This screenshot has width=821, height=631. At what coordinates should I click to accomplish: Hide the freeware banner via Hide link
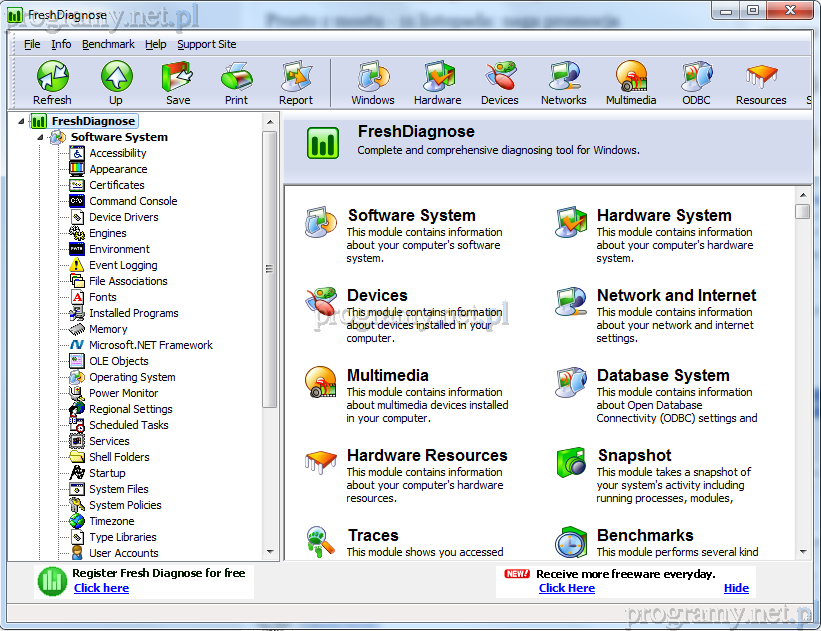point(736,588)
